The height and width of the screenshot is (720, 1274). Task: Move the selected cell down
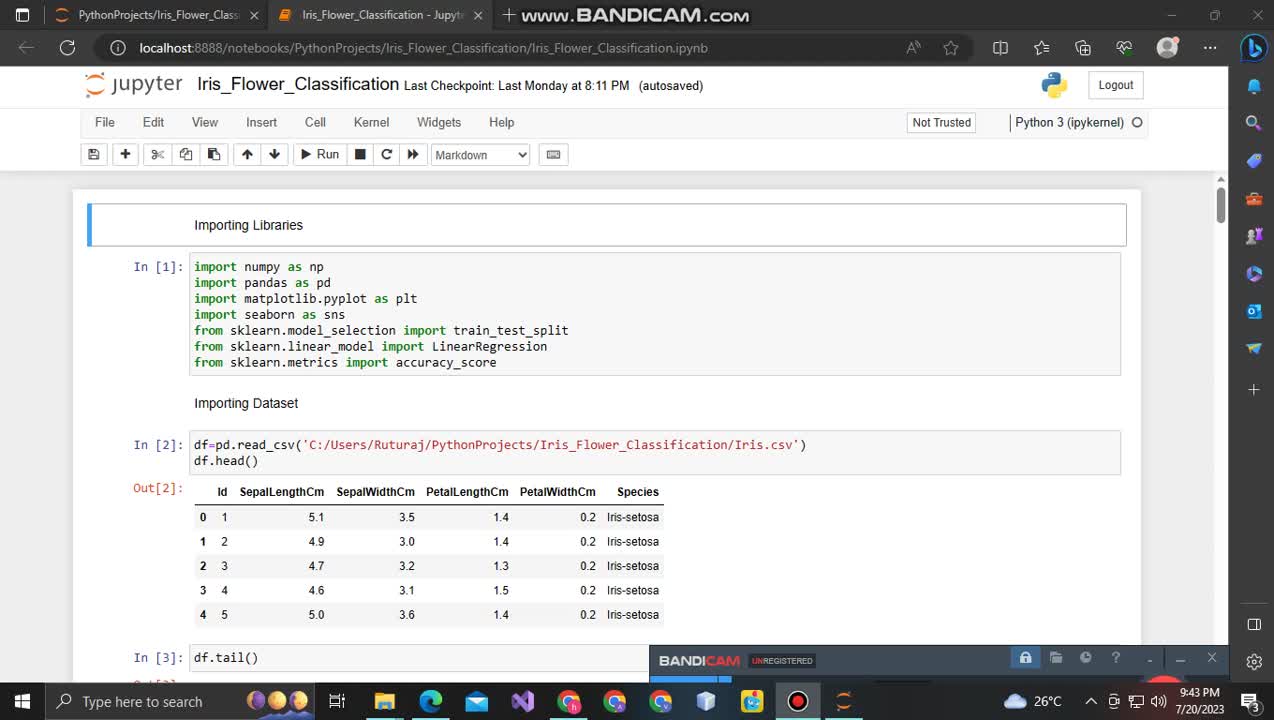[x=274, y=154]
